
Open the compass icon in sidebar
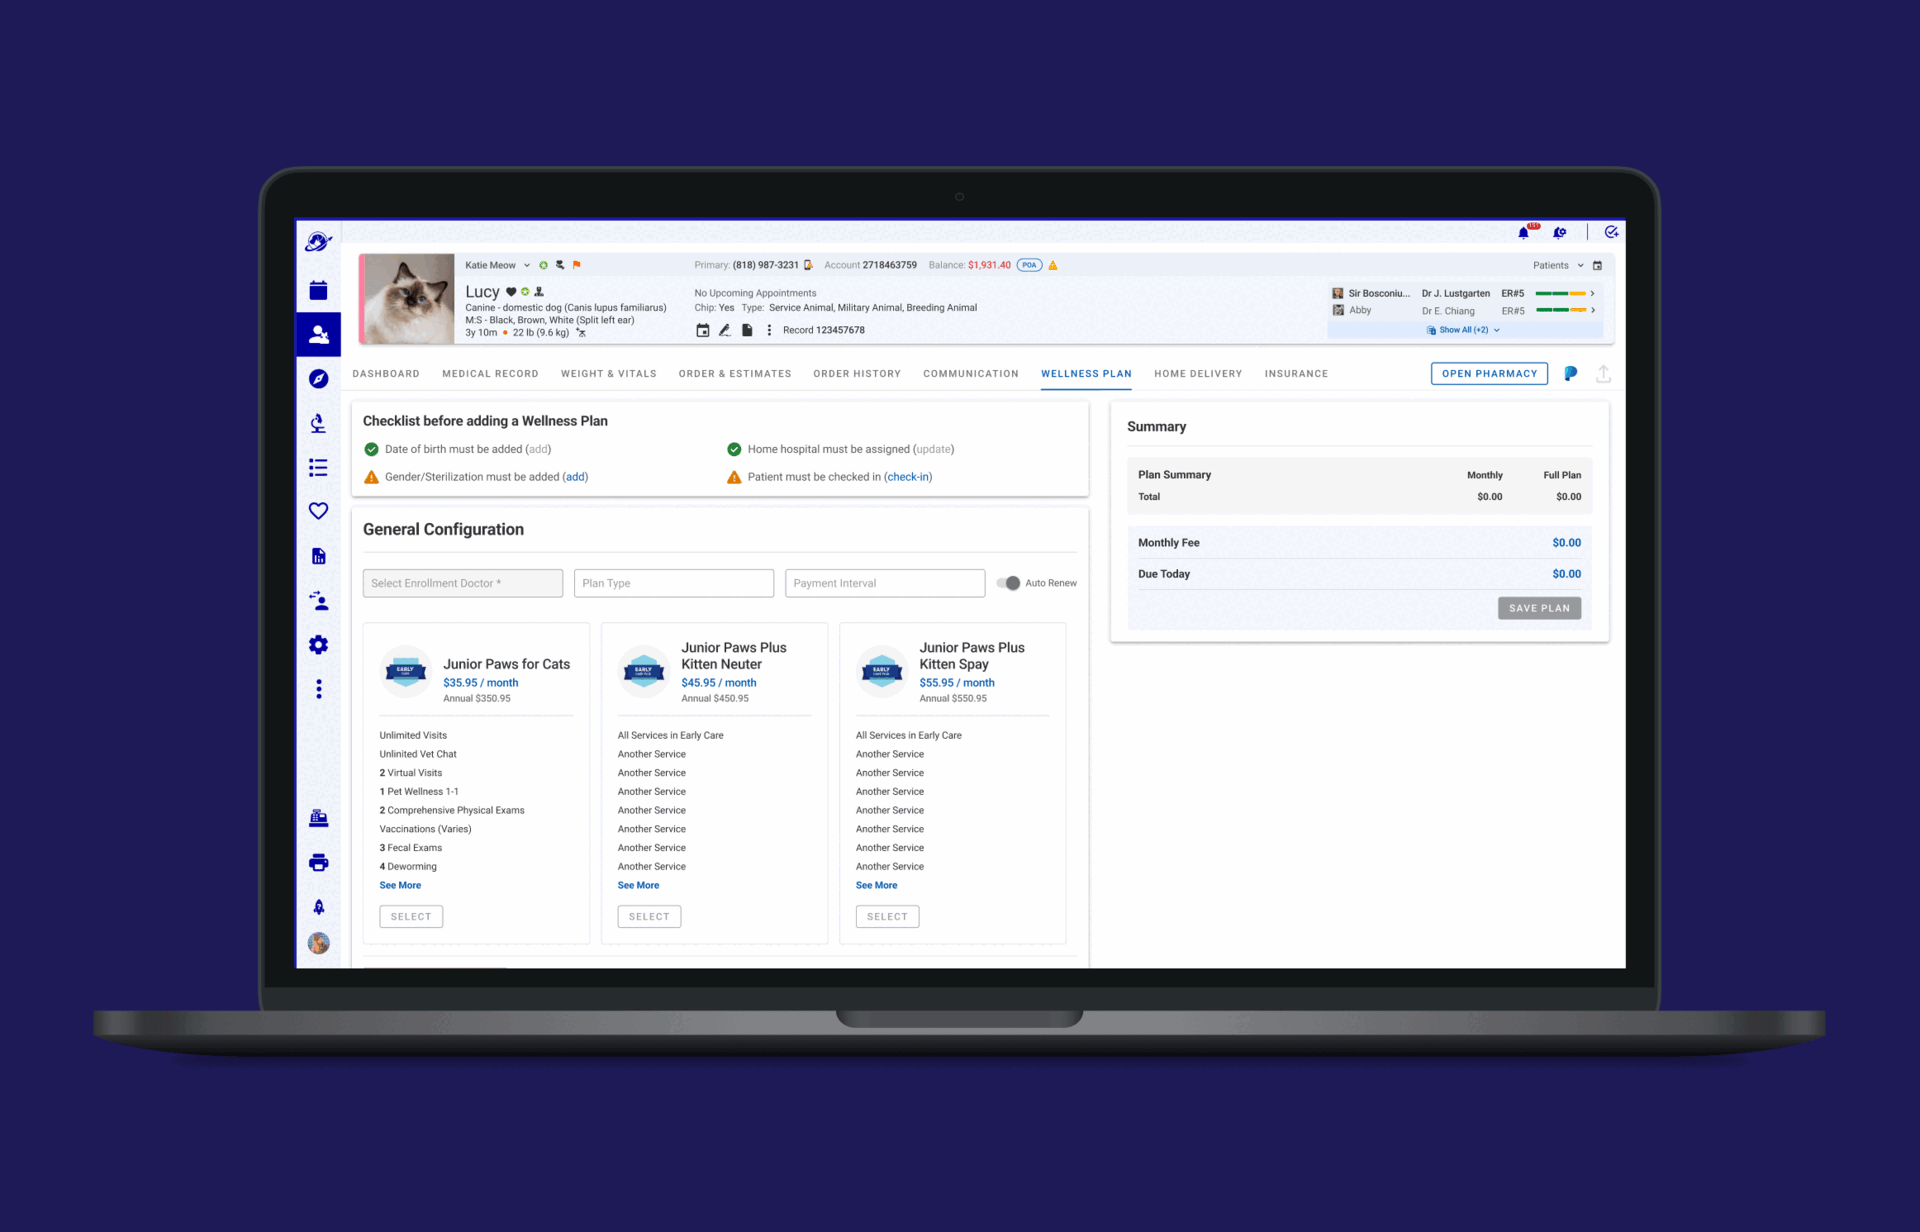[318, 379]
